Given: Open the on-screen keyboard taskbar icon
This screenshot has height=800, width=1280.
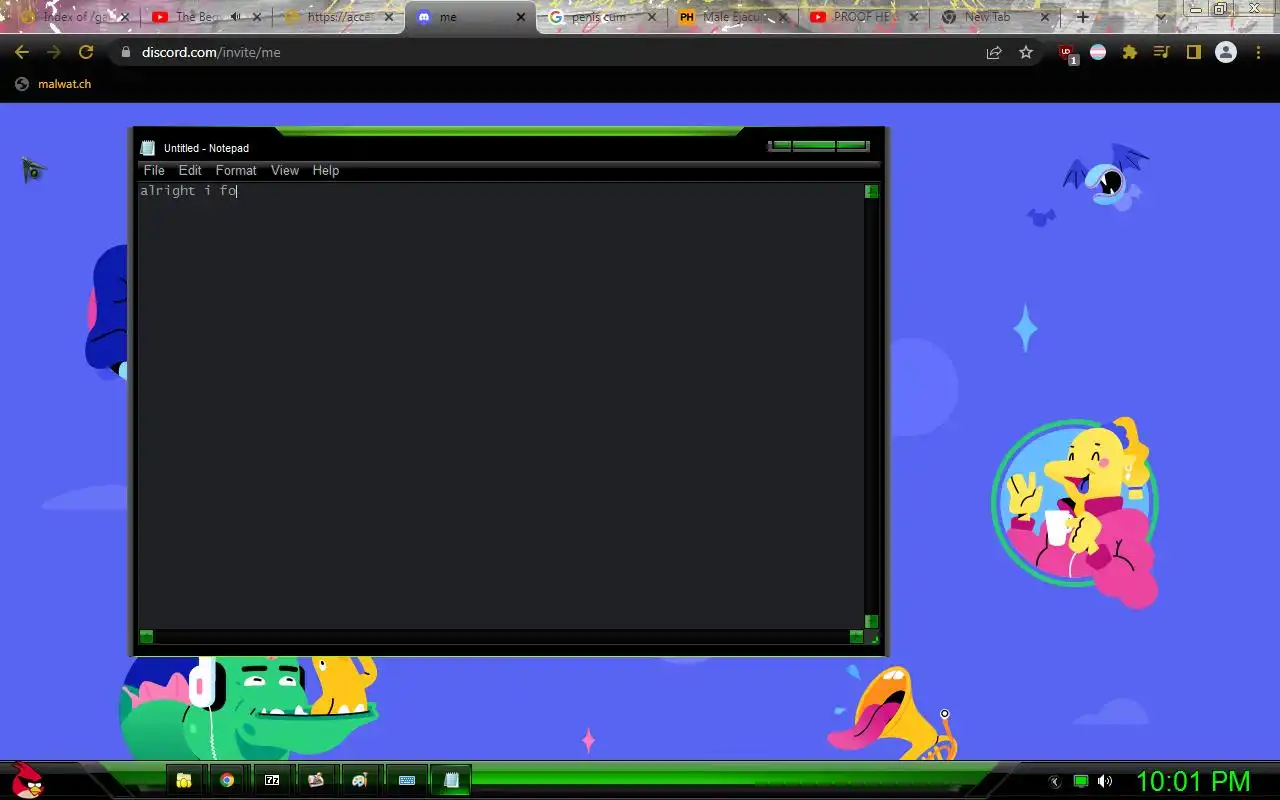Looking at the screenshot, I should coord(407,780).
